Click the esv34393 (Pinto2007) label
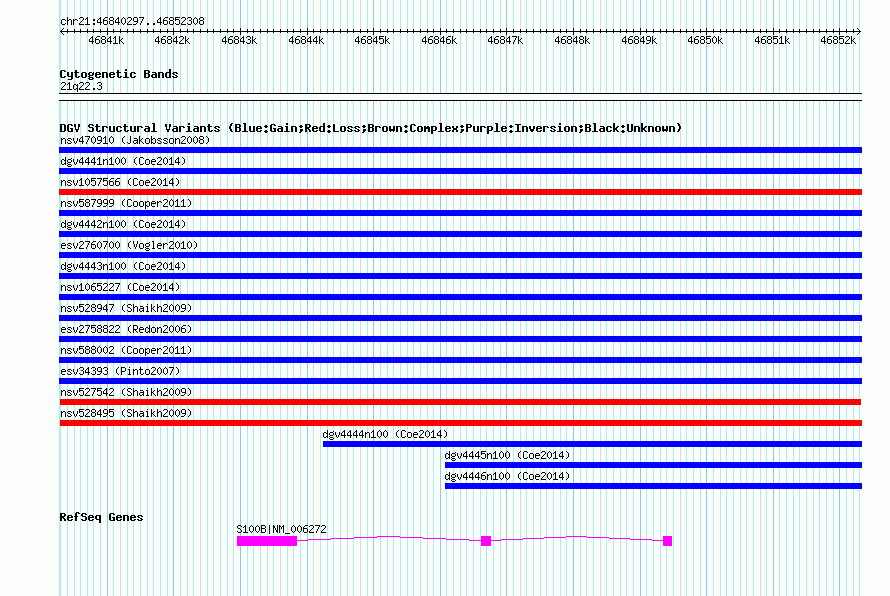890x596 pixels. point(120,371)
